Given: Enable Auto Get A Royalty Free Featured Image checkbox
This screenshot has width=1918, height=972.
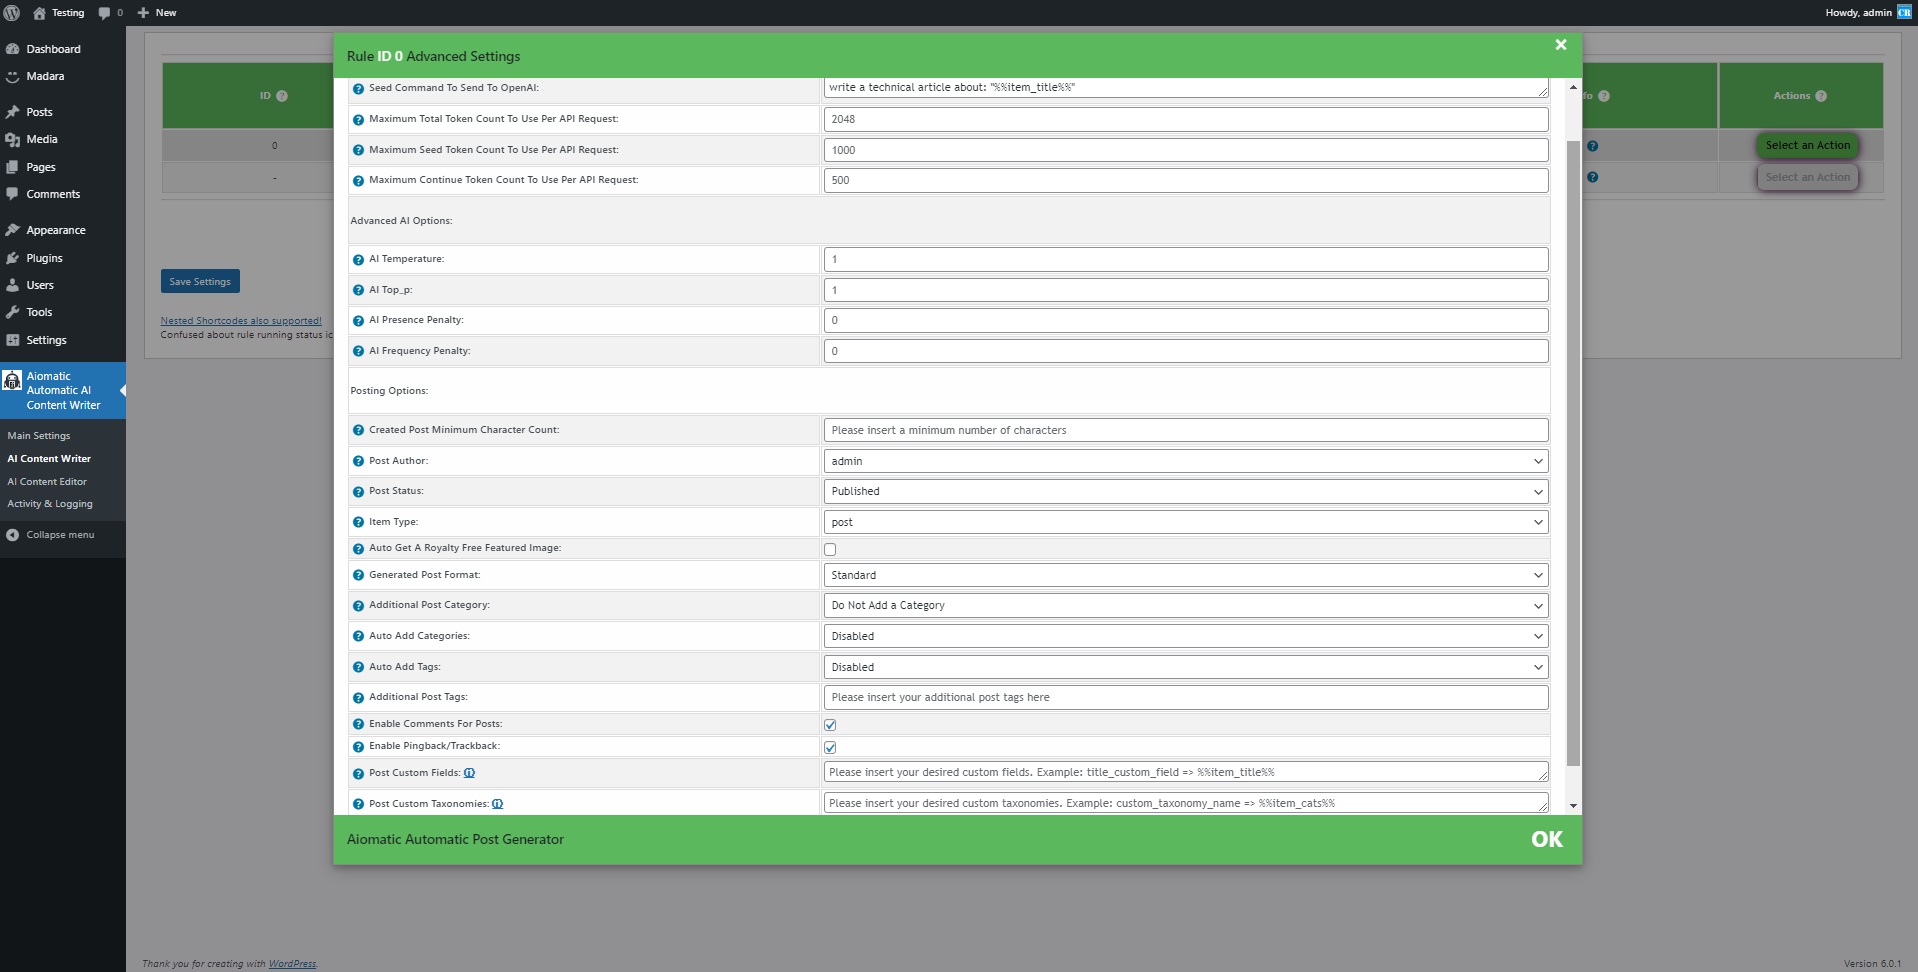Looking at the screenshot, I should (x=830, y=550).
